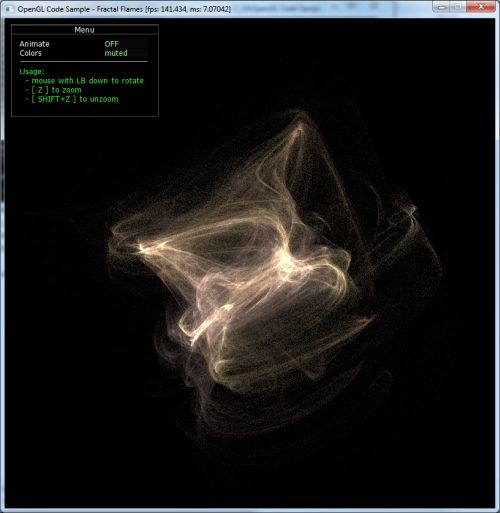Click the upper pointed tip of the fractal
This screenshot has width=500, height=513.
[x=301, y=125]
